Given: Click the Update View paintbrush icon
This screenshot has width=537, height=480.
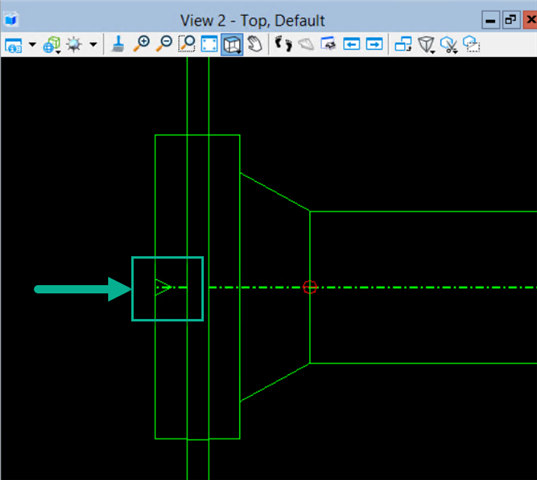Looking at the screenshot, I should (118, 44).
